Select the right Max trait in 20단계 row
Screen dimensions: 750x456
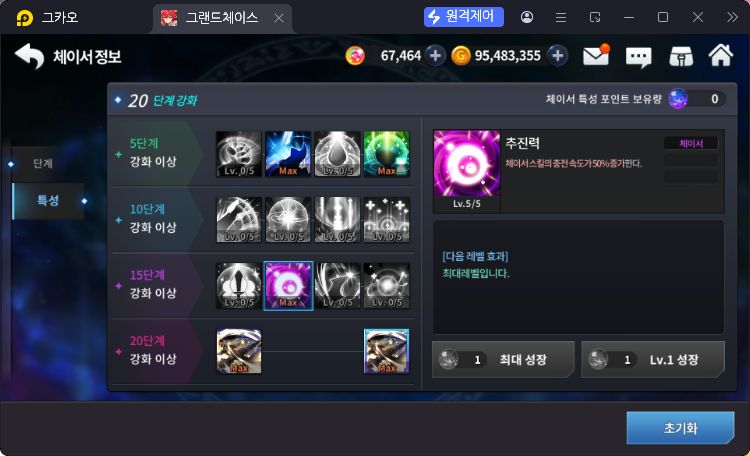[x=386, y=351]
